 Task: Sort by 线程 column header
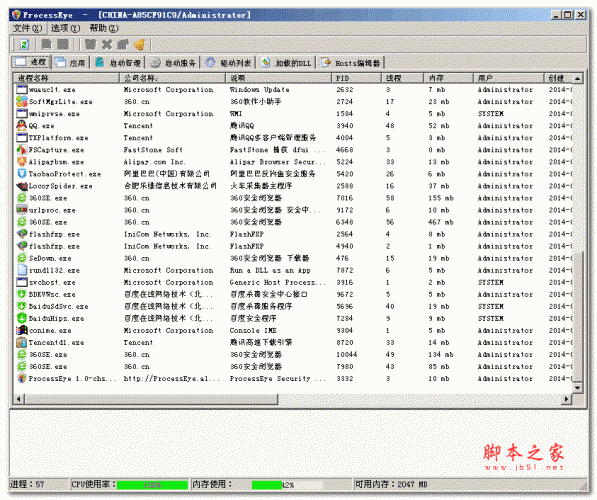pyautogui.click(x=402, y=78)
